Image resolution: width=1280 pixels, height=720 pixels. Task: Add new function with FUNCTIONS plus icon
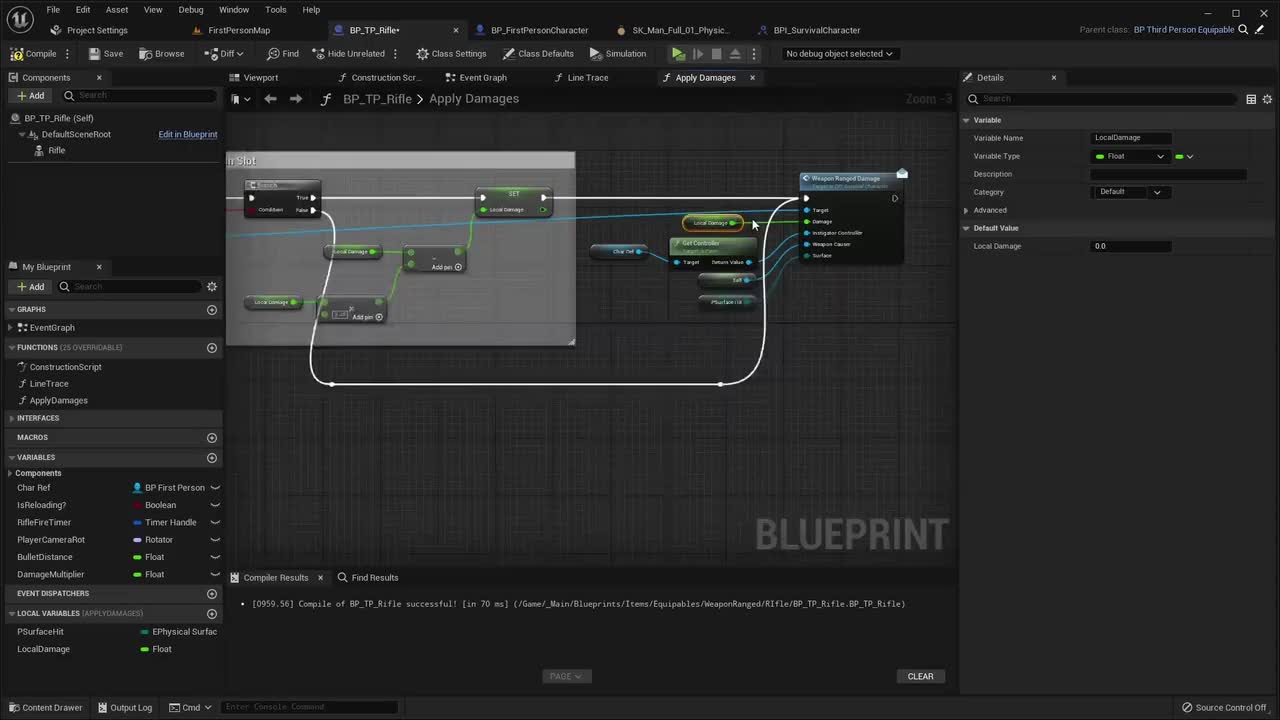(211, 348)
